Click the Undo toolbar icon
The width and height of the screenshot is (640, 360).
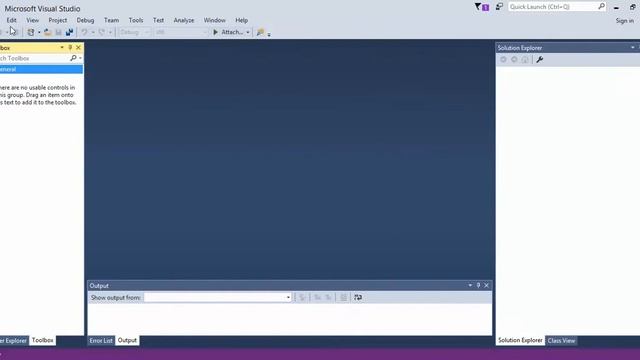click(84, 32)
